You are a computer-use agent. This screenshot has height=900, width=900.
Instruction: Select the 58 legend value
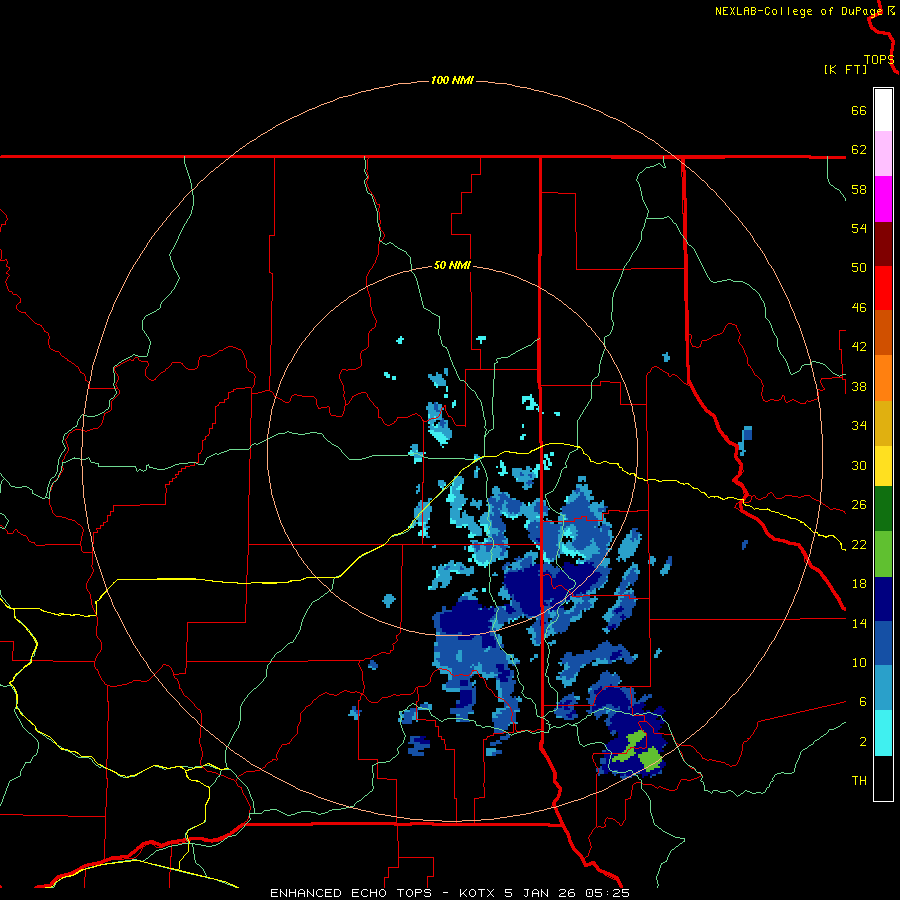coord(859,189)
